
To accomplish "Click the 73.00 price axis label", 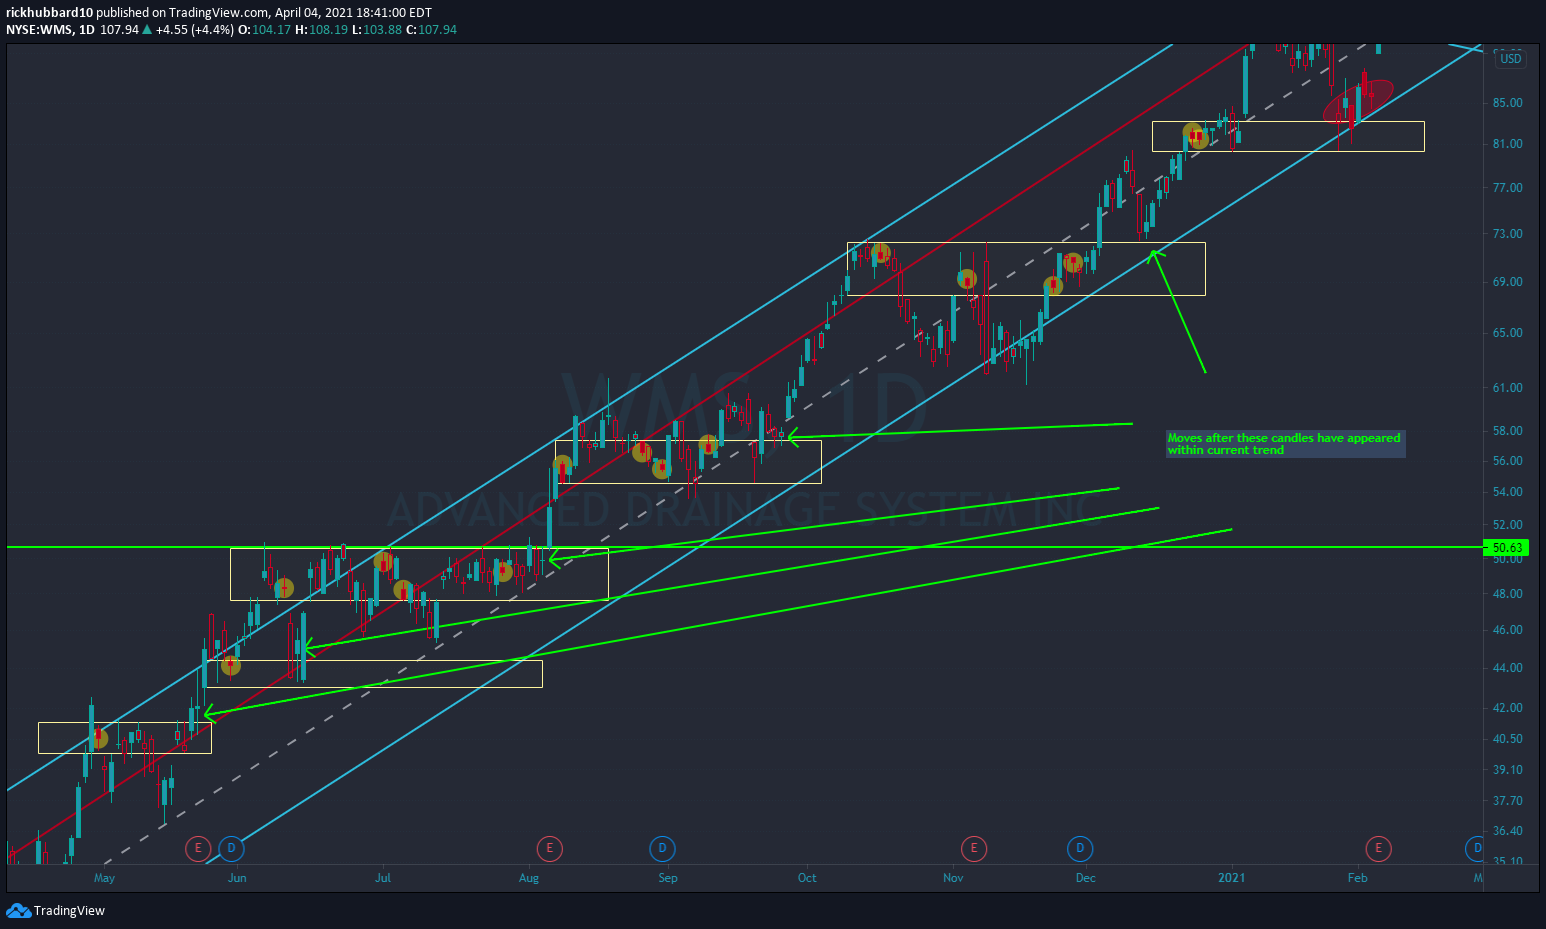I will coord(1507,234).
